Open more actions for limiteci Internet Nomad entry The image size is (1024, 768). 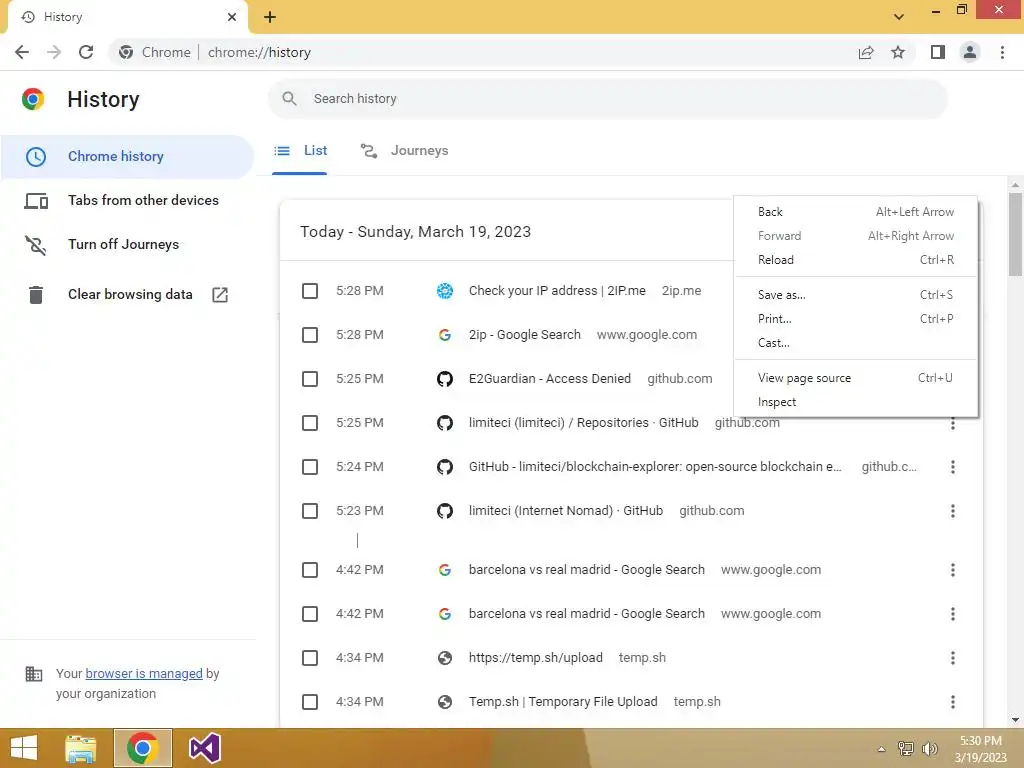pos(953,511)
